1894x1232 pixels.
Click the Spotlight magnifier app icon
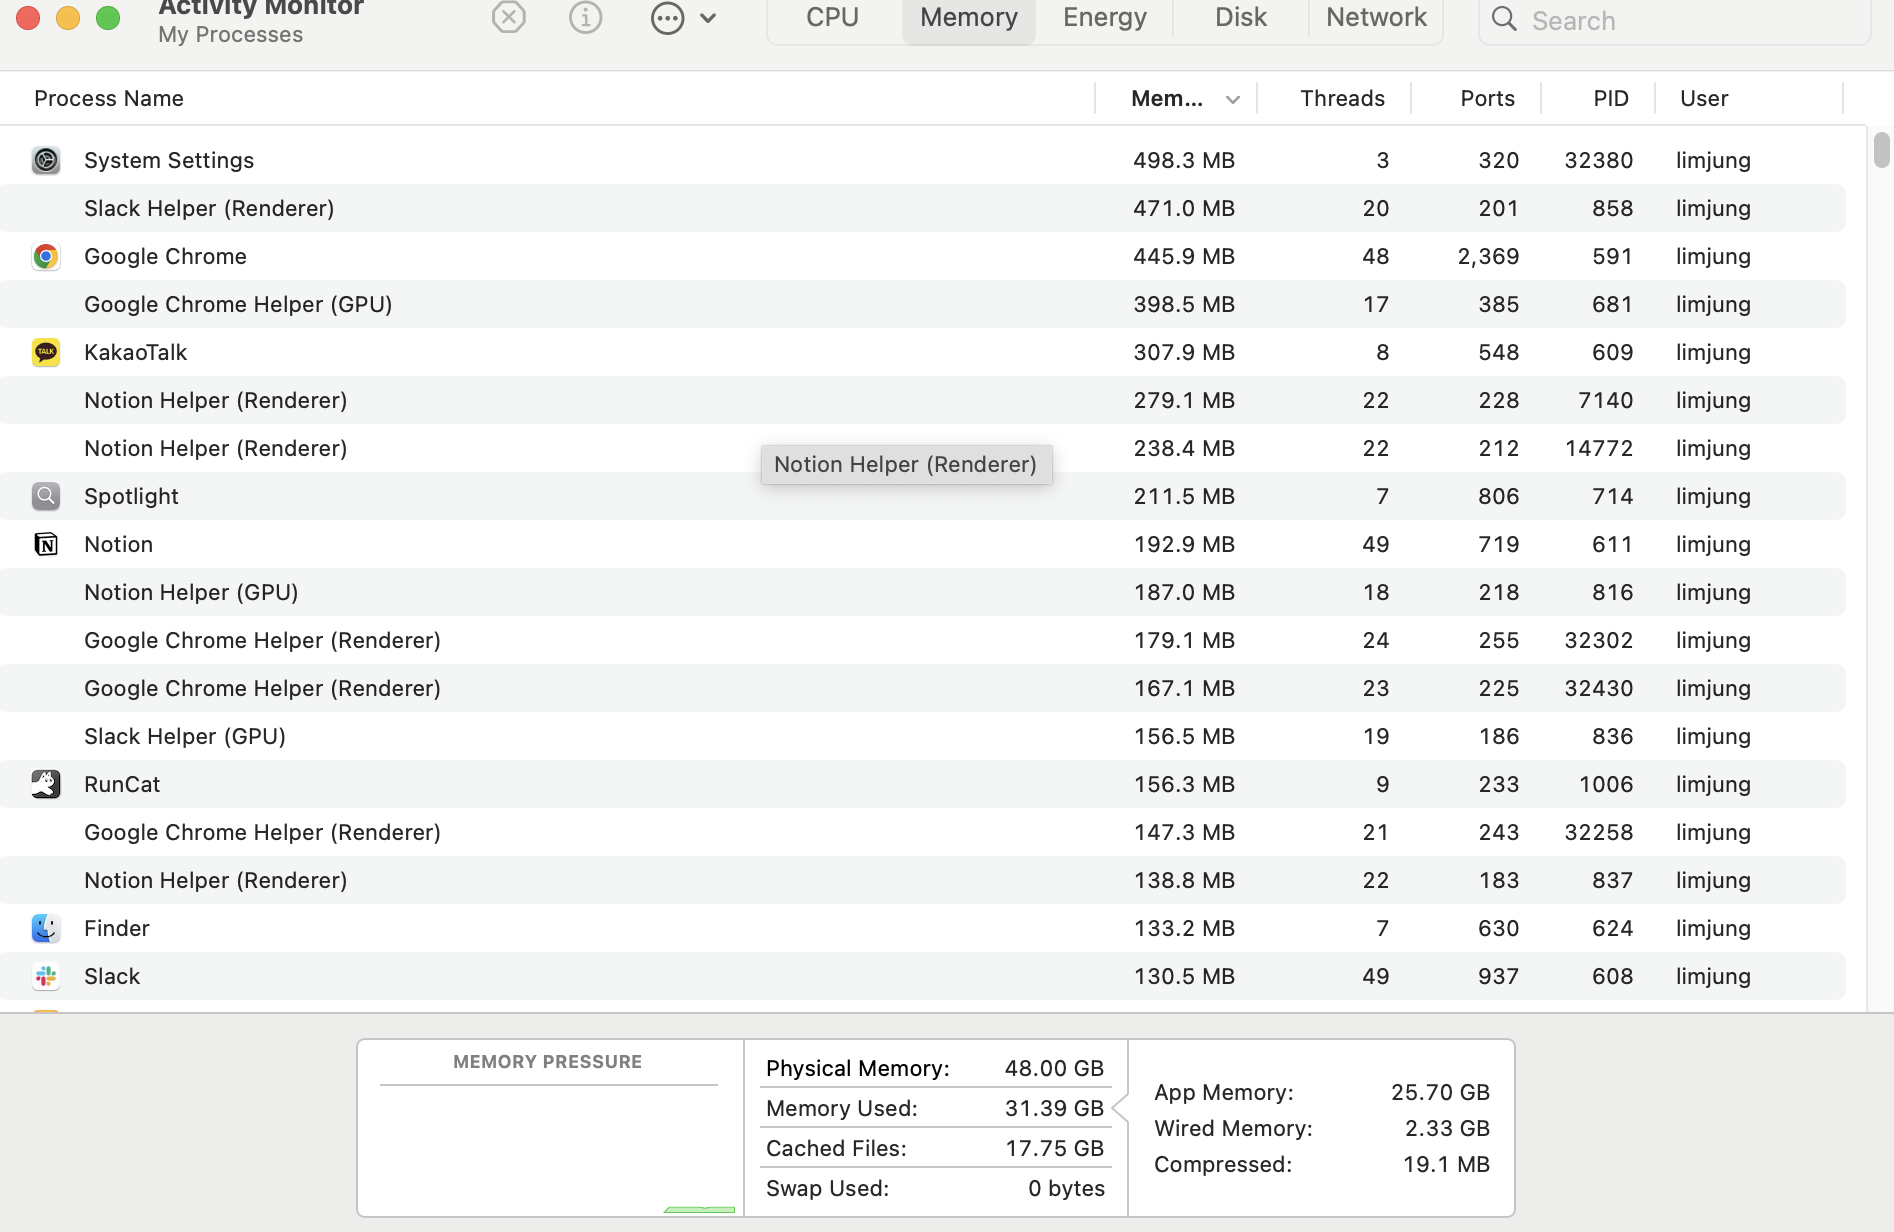click(46, 496)
